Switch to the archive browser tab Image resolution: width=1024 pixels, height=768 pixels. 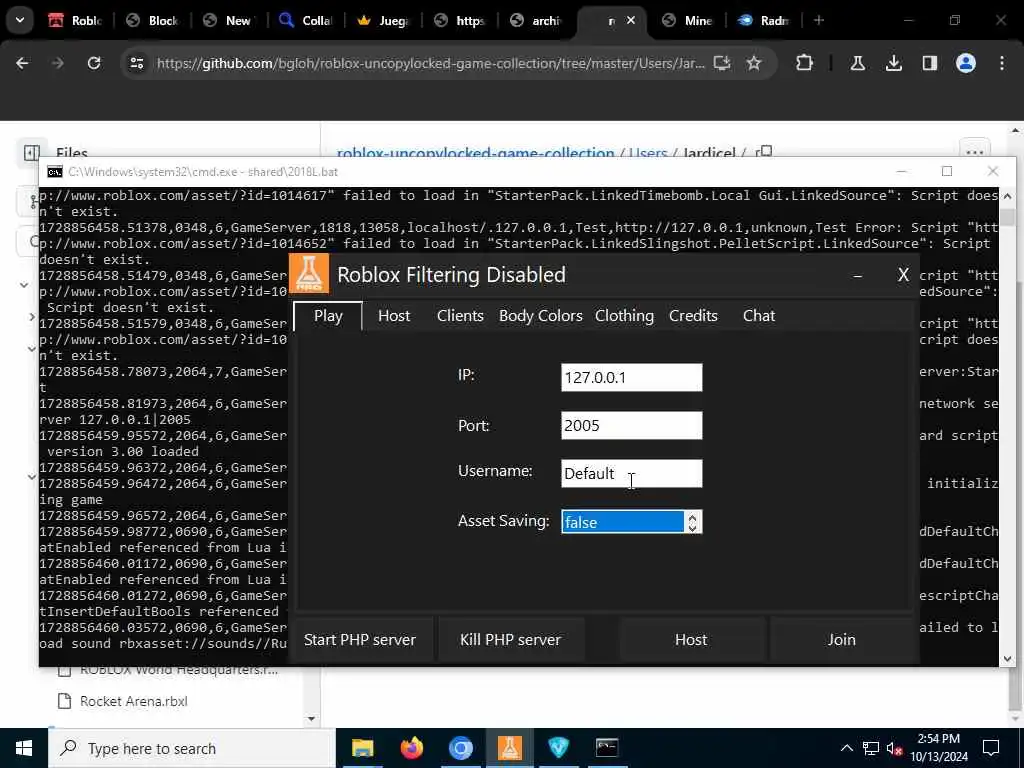click(x=537, y=20)
